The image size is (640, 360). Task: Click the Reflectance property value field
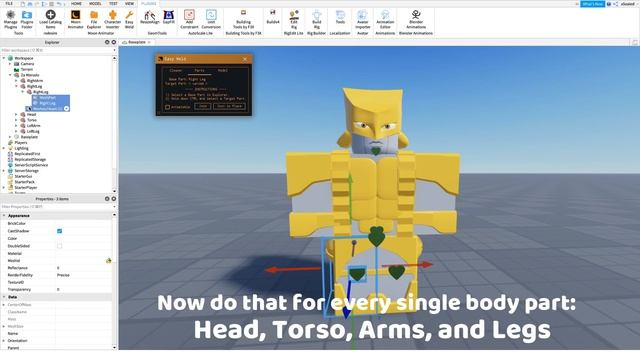(x=83, y=268)
